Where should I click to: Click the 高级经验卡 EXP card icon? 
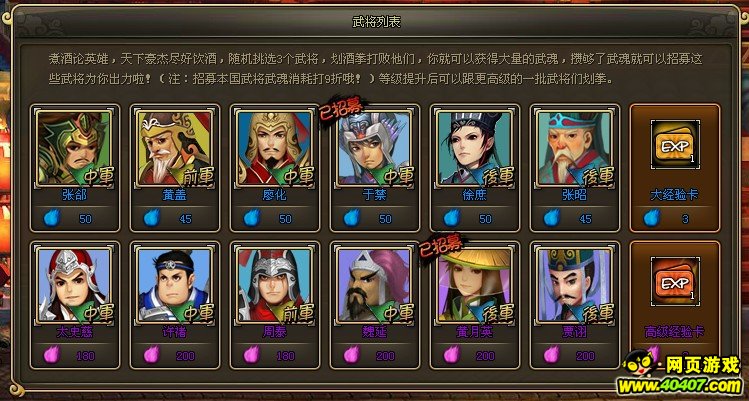click(x=675, y=281)
